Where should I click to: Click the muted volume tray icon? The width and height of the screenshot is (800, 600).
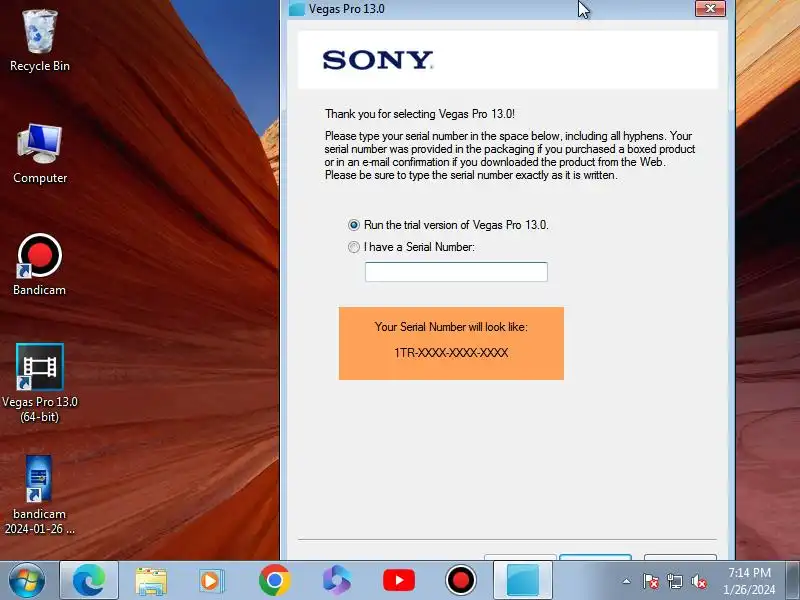[x=698, y=581]
